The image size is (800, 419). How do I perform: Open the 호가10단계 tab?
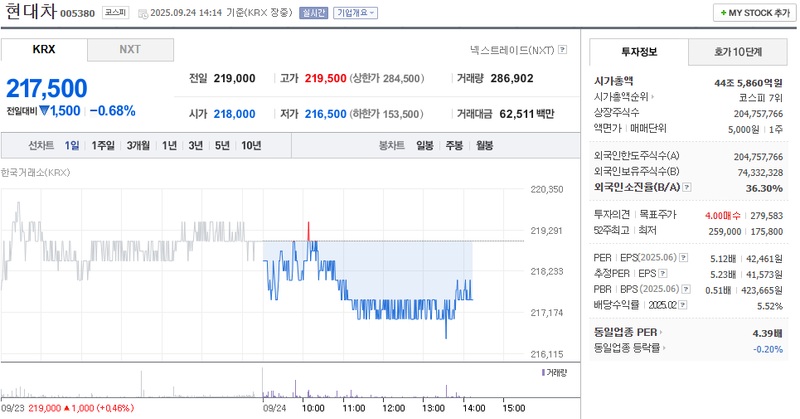coord(738,52)
